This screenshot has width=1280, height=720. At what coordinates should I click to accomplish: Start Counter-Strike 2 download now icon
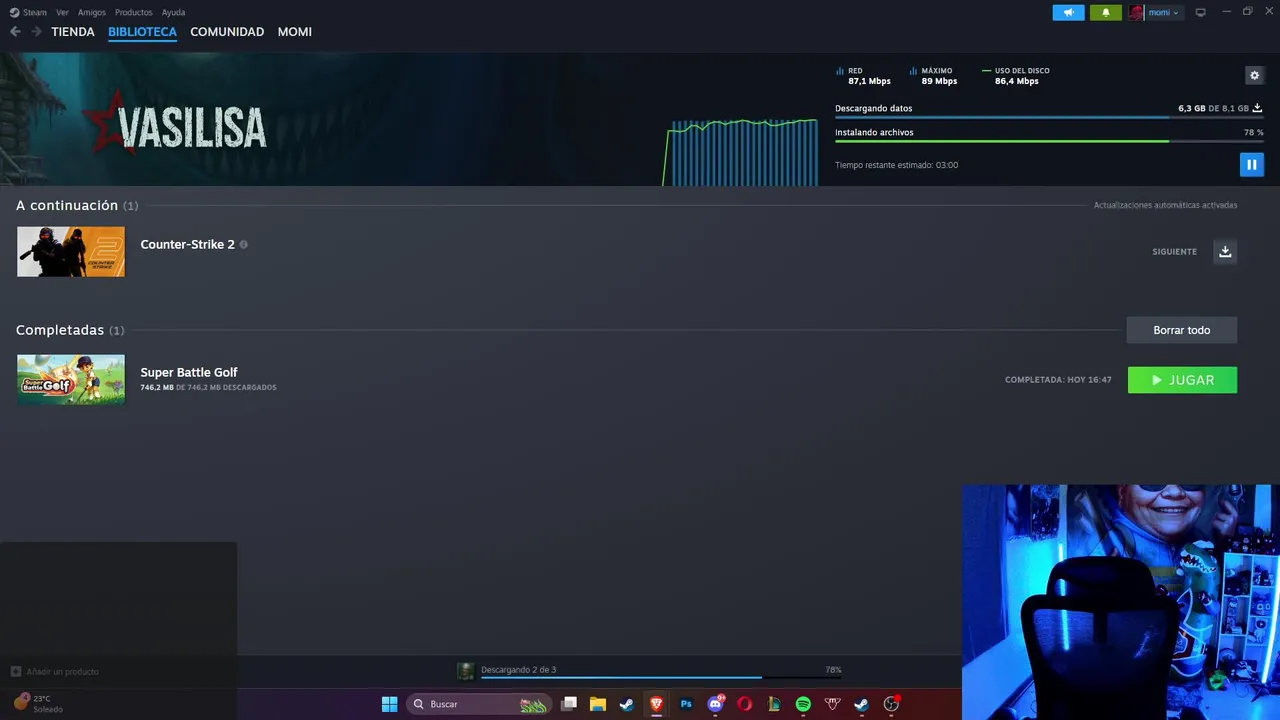(1225, 251)
